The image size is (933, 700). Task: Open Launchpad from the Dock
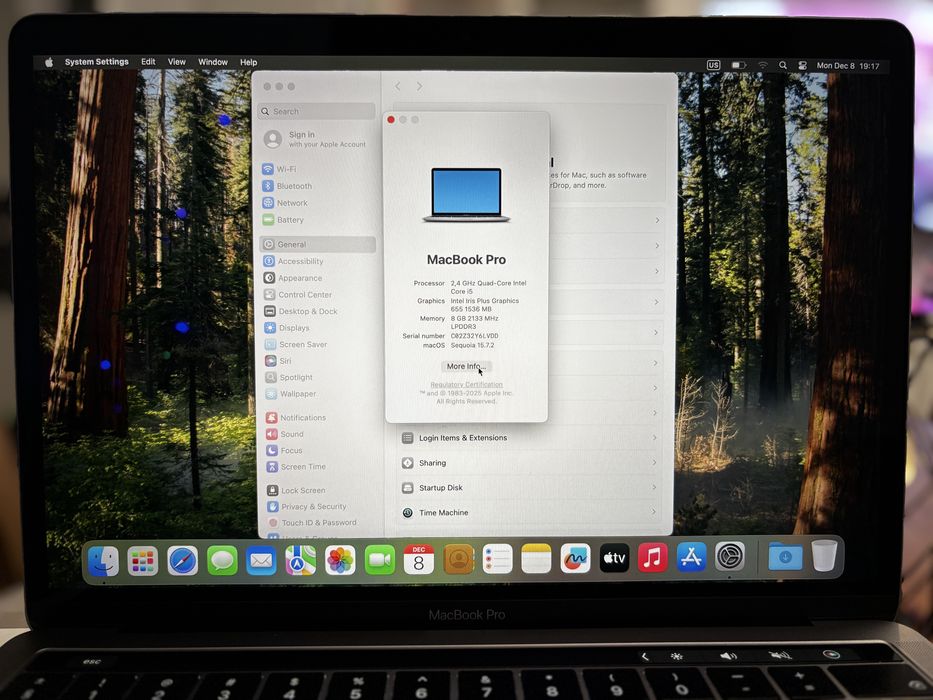[143, 561]
